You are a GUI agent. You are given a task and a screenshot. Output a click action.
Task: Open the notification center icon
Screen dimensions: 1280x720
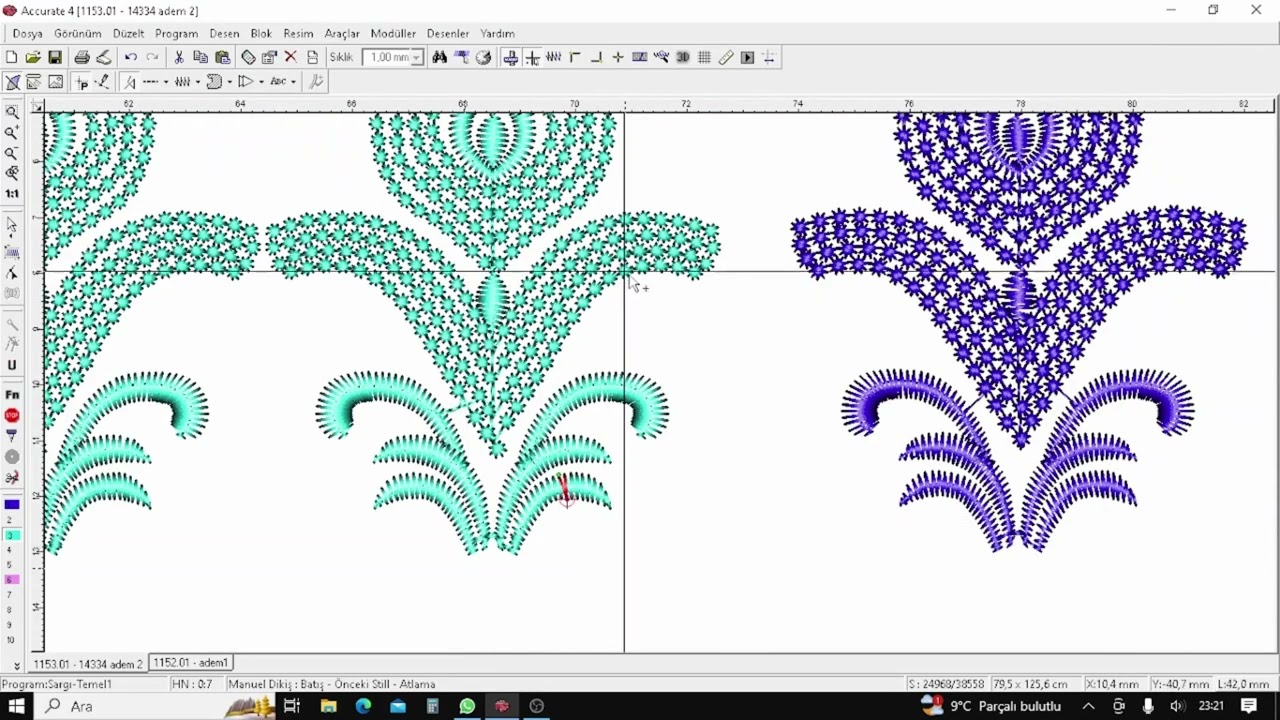(x=1249, y=706)
